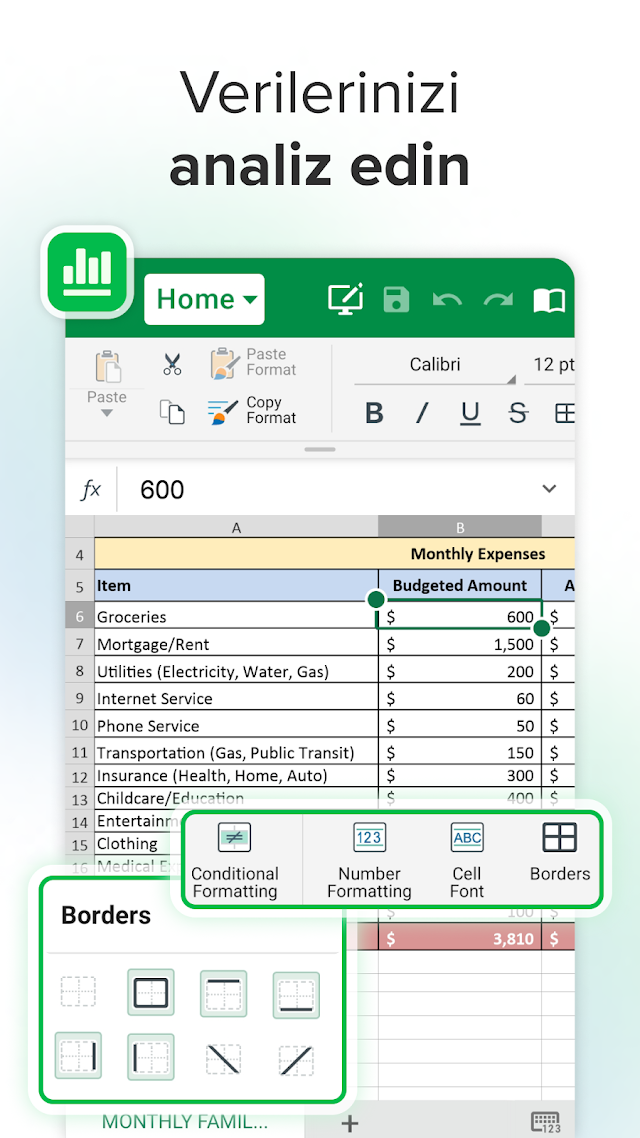Apply outside box border
Image resolution: width=640 pixels, height=1138 pixels.
pos(151,992)
